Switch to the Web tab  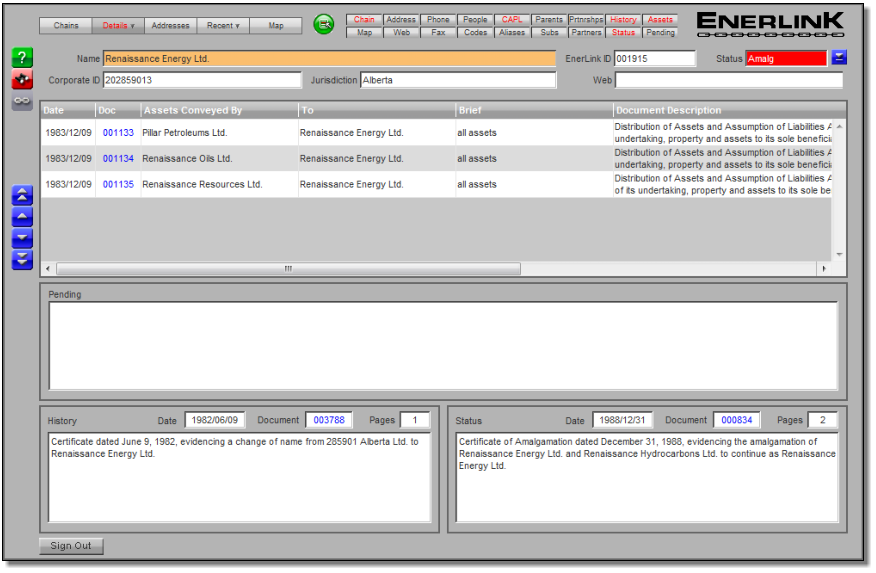[x=401, y=32]
